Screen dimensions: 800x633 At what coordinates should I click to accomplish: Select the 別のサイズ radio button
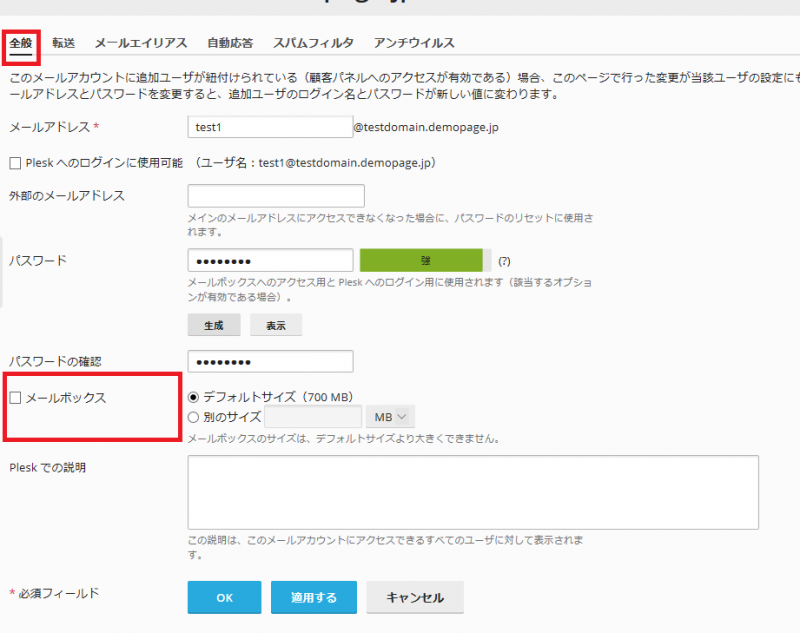[x=194, y=417]
